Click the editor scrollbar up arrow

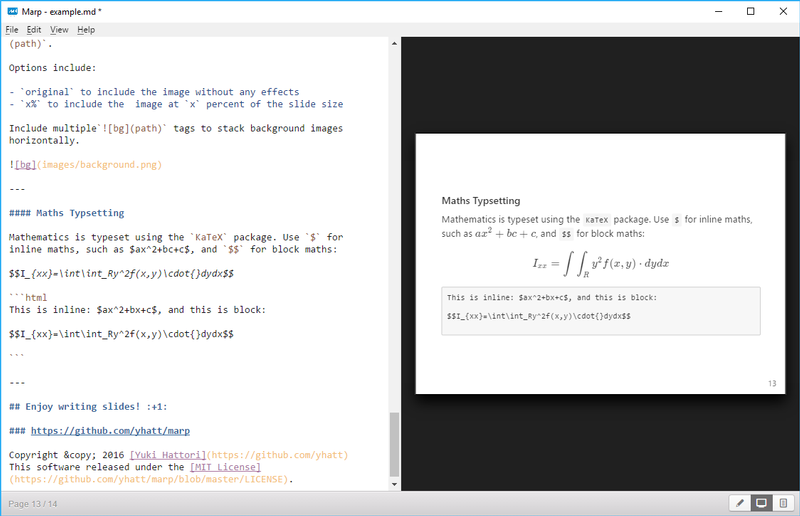click(x=394, y=43)
